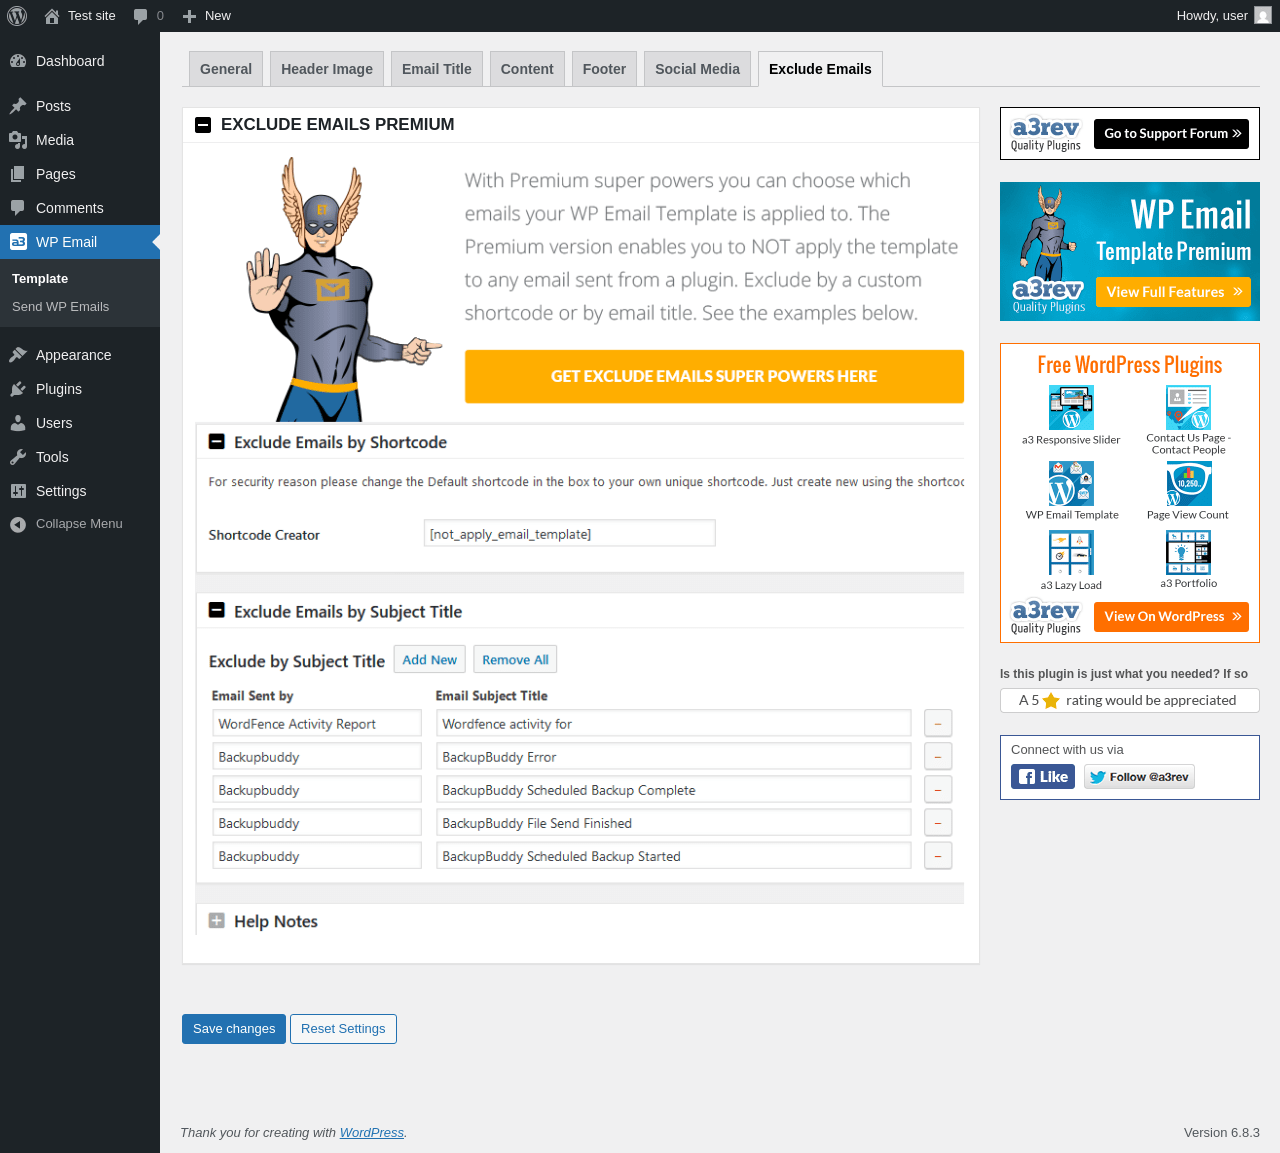
Task: Remove the BackupBuddy Scheduled Backup Complete row
Action: [938, 789]
